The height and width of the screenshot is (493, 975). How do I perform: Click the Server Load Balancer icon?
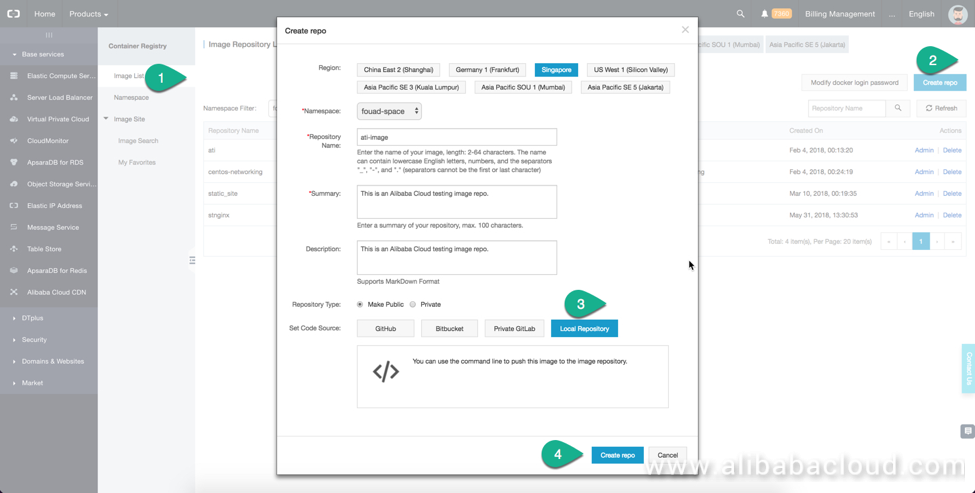click(x=14, y=98)
